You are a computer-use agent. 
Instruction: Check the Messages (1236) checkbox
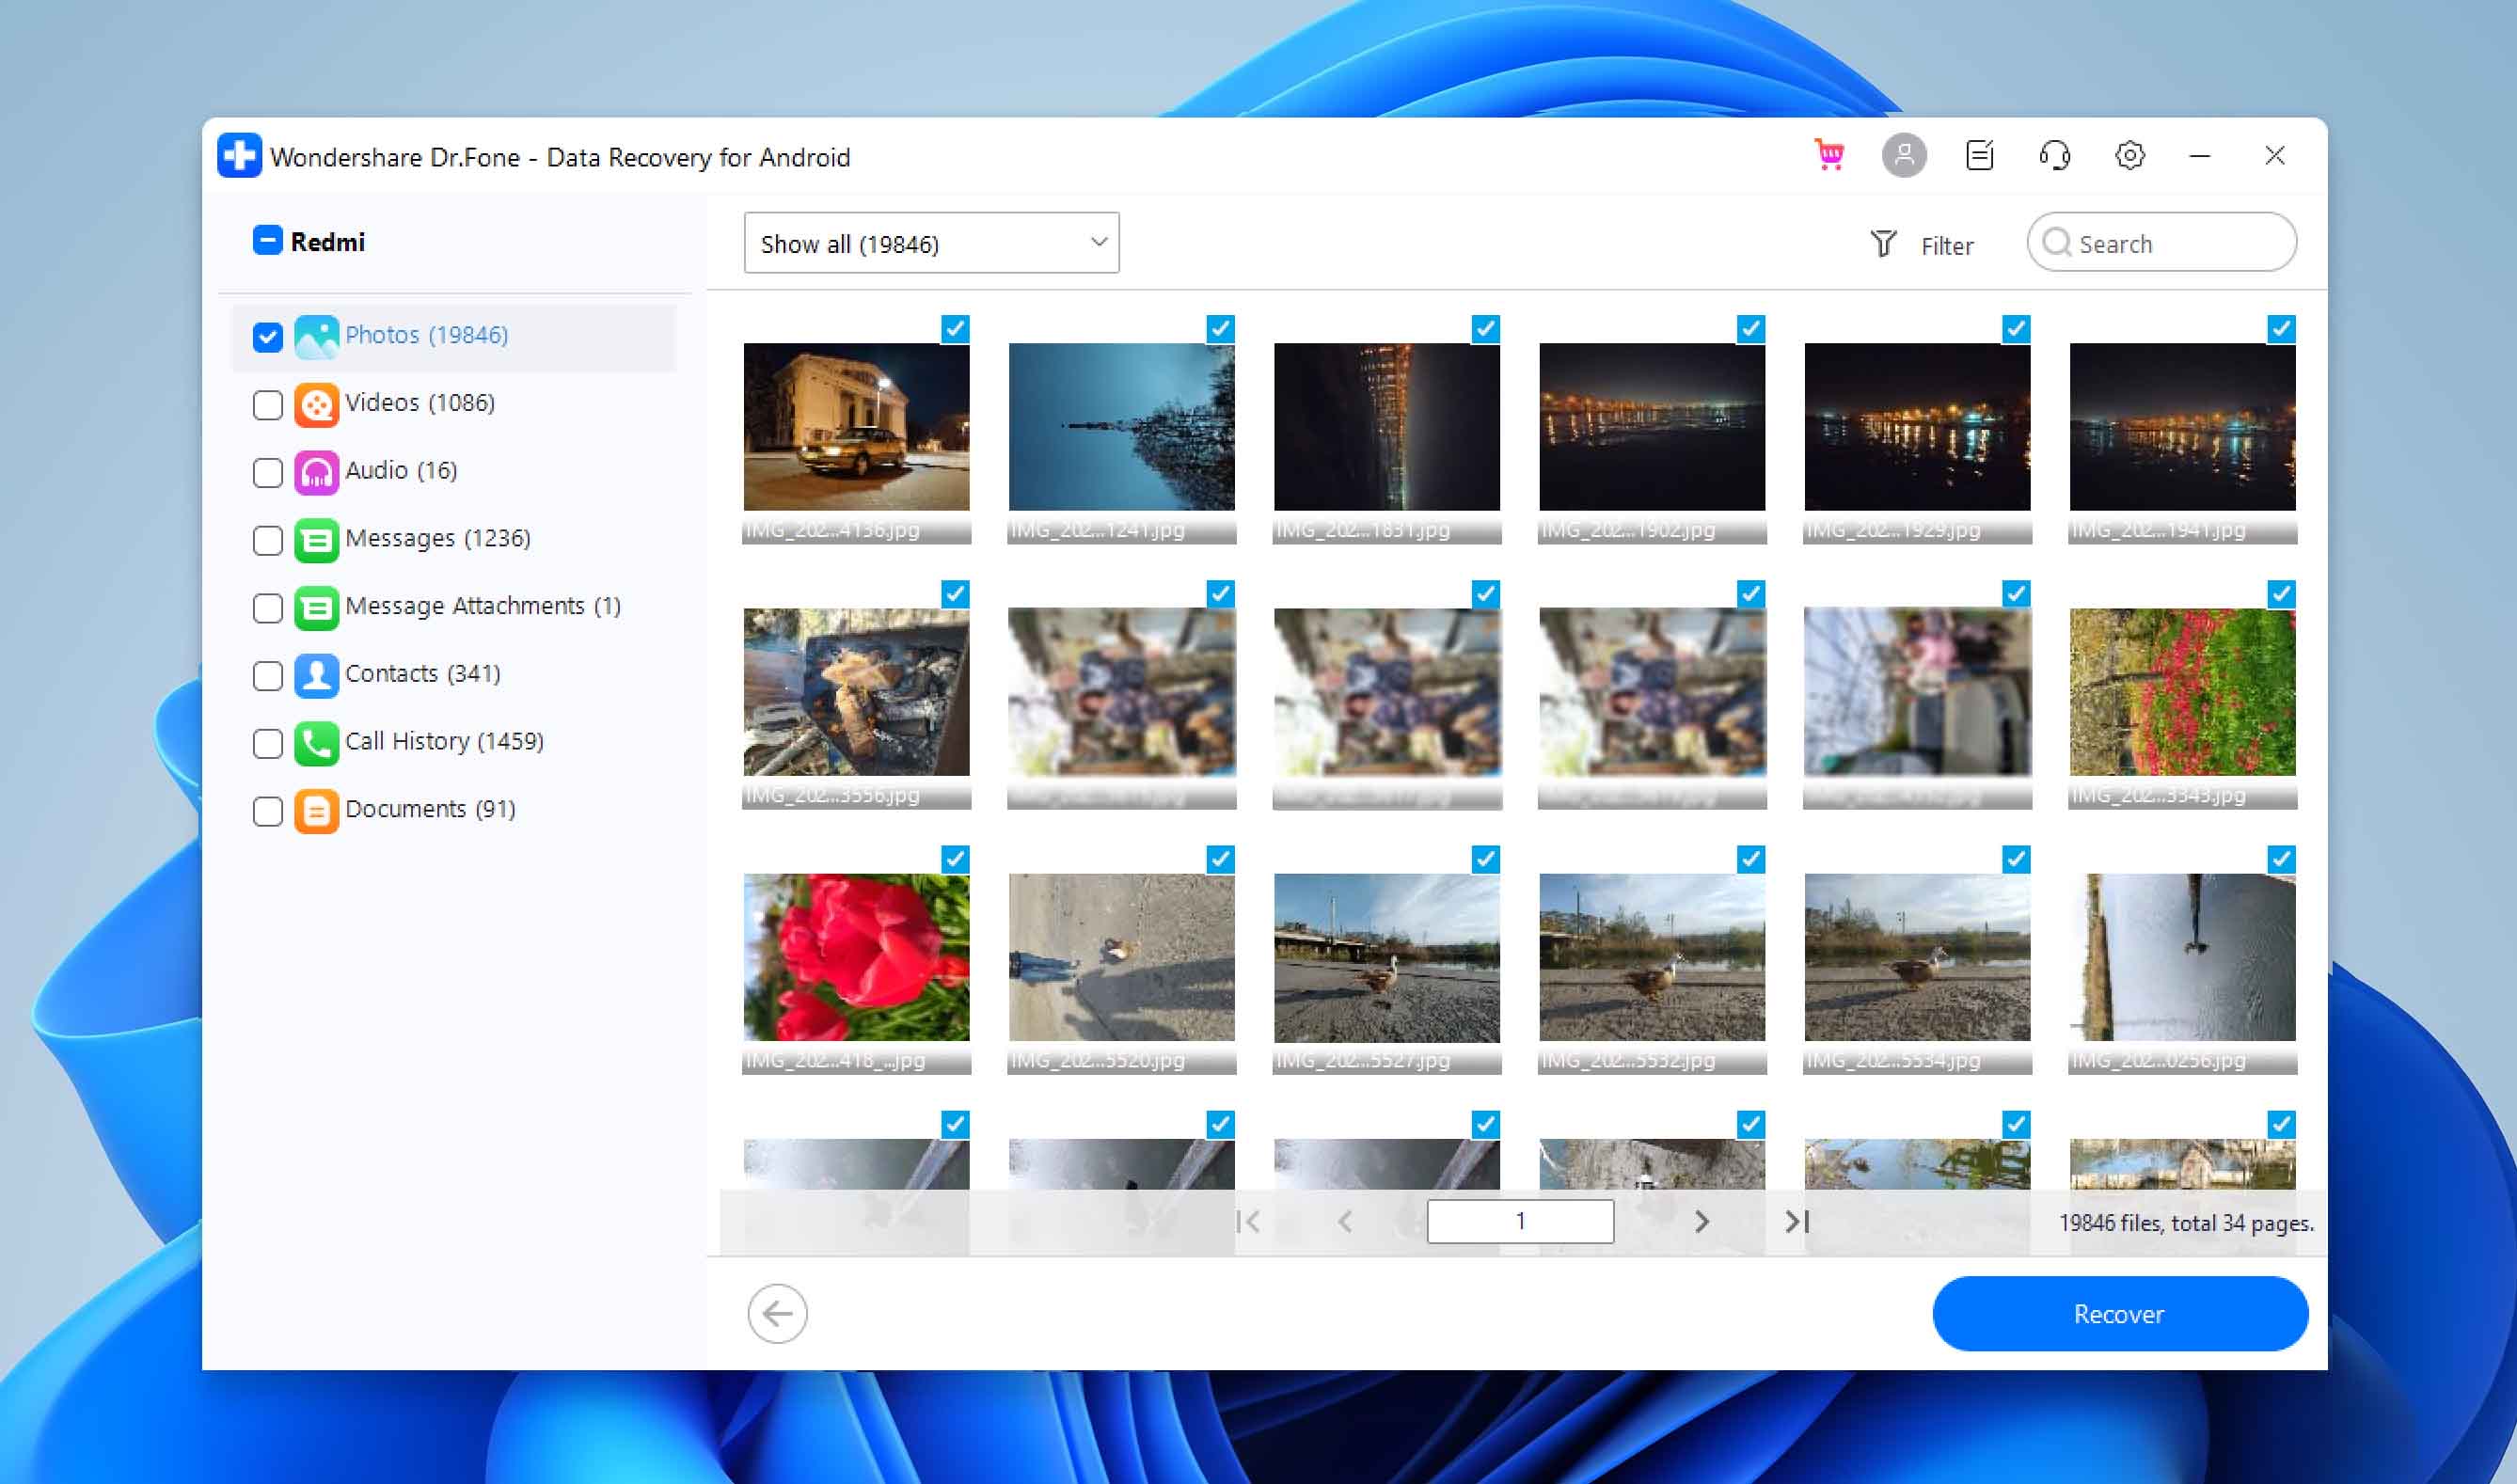[267, 541]
